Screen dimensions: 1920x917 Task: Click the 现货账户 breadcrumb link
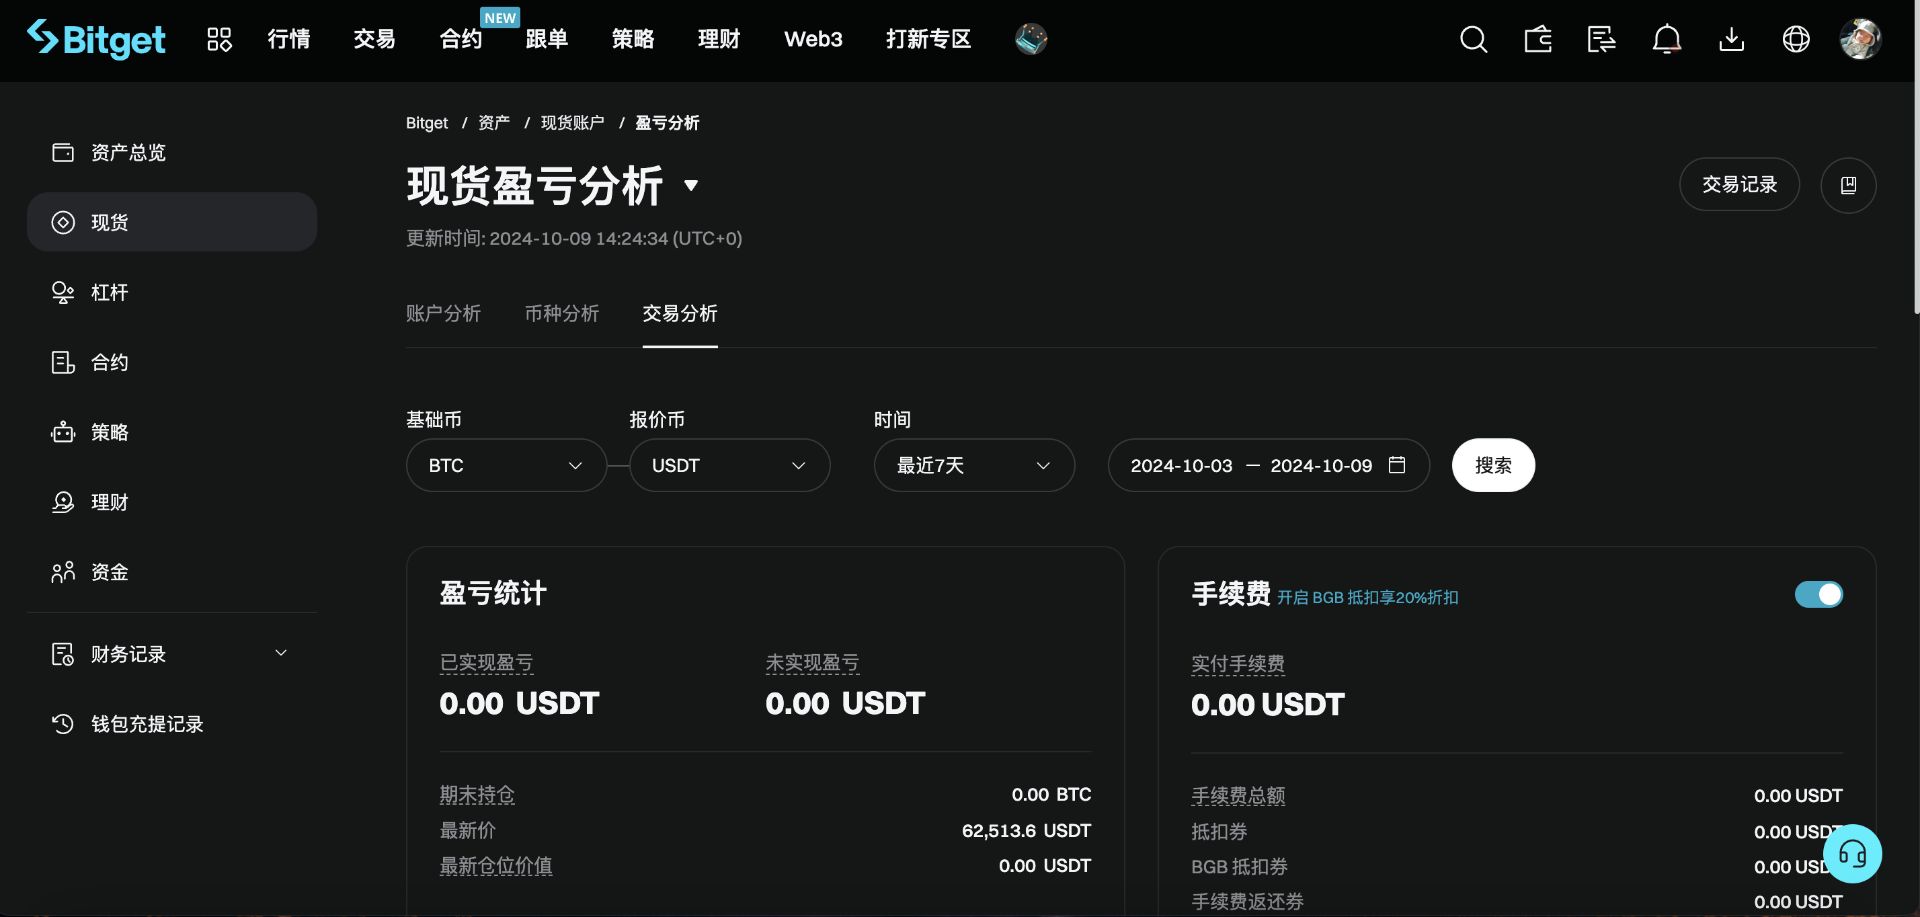(x=573, y=123)
